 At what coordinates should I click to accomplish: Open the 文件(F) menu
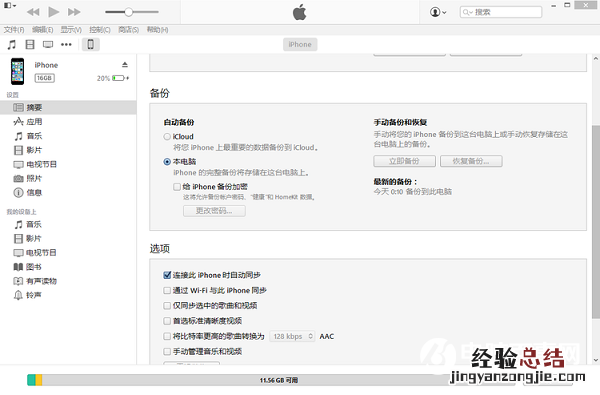14,29
